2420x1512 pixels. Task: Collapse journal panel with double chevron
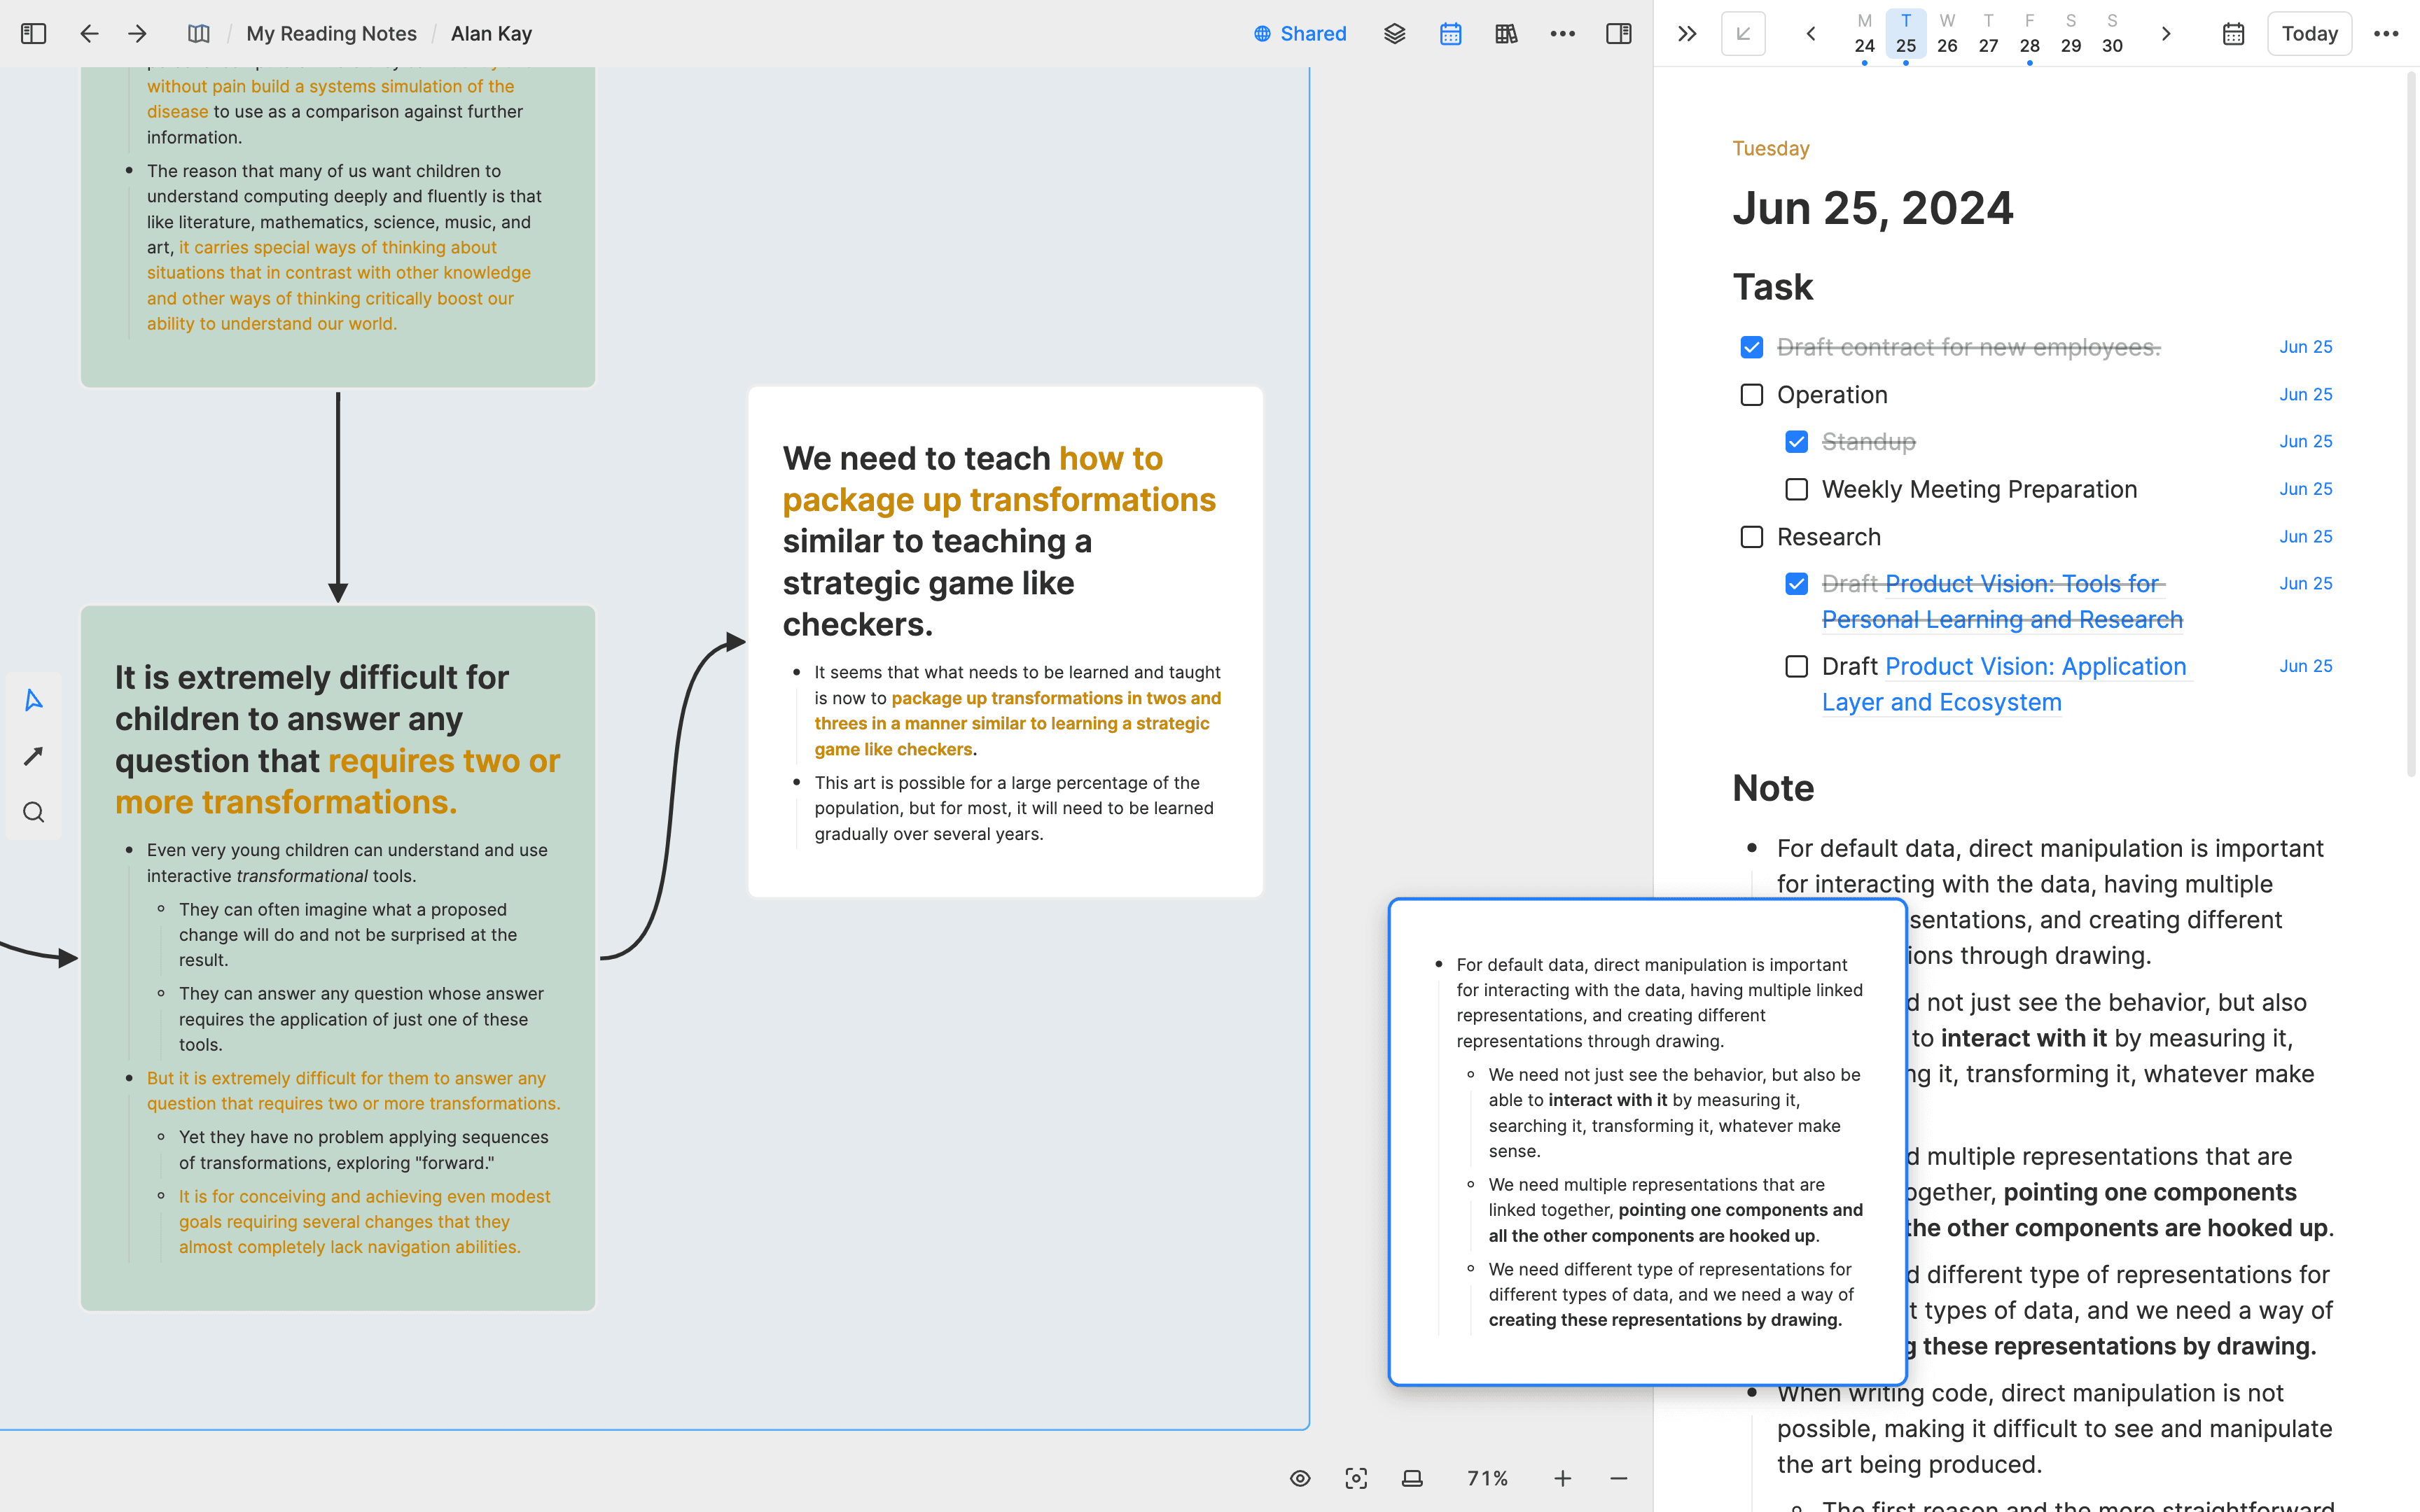coord(1687,33)
